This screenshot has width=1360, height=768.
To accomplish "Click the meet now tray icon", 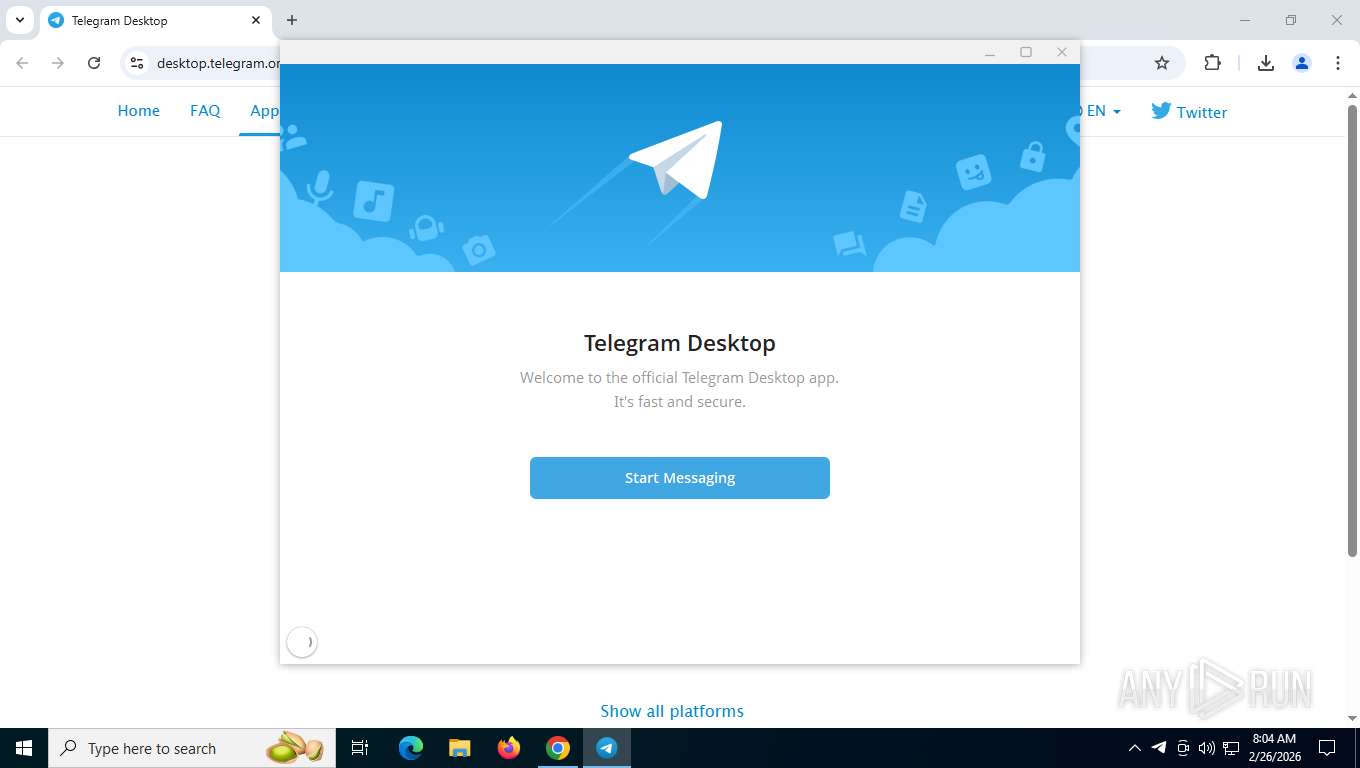I will (1183, 748).
